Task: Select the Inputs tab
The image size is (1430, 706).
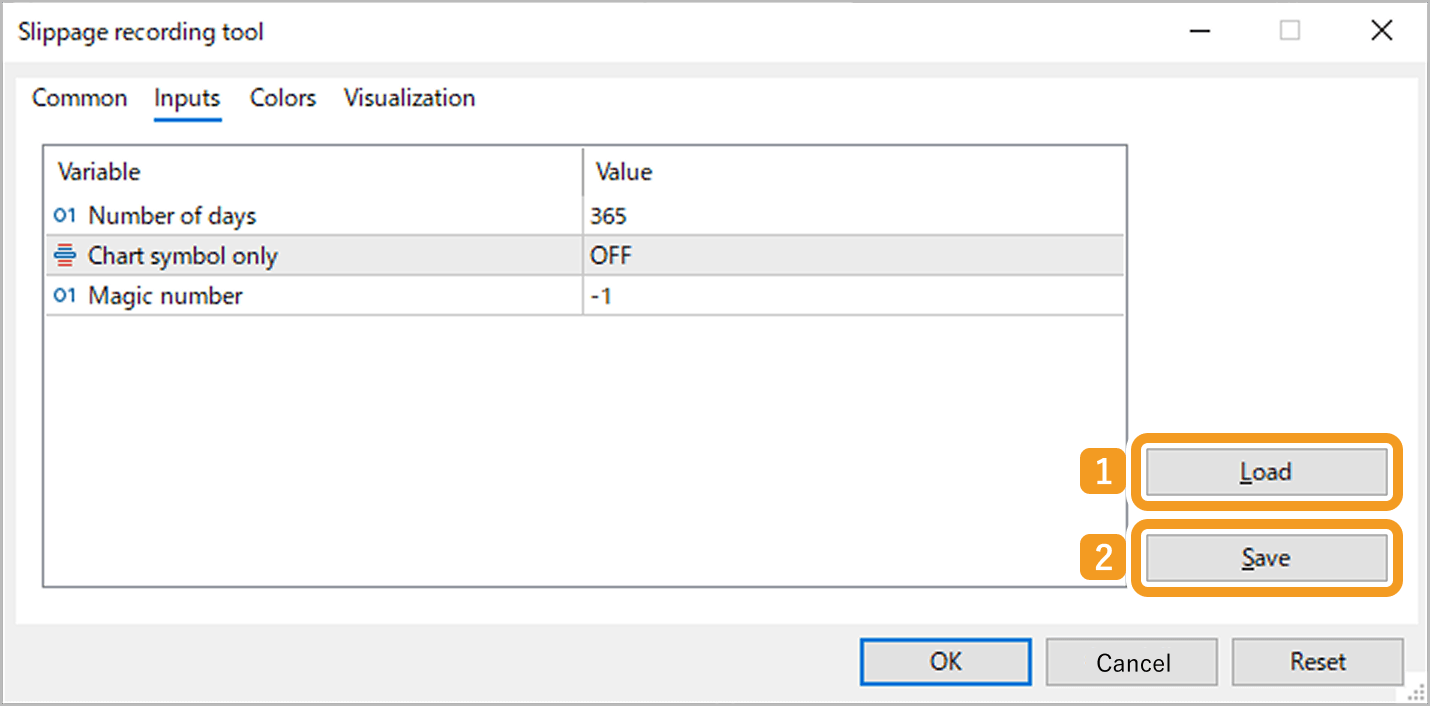Action: (x=187, y=98)
